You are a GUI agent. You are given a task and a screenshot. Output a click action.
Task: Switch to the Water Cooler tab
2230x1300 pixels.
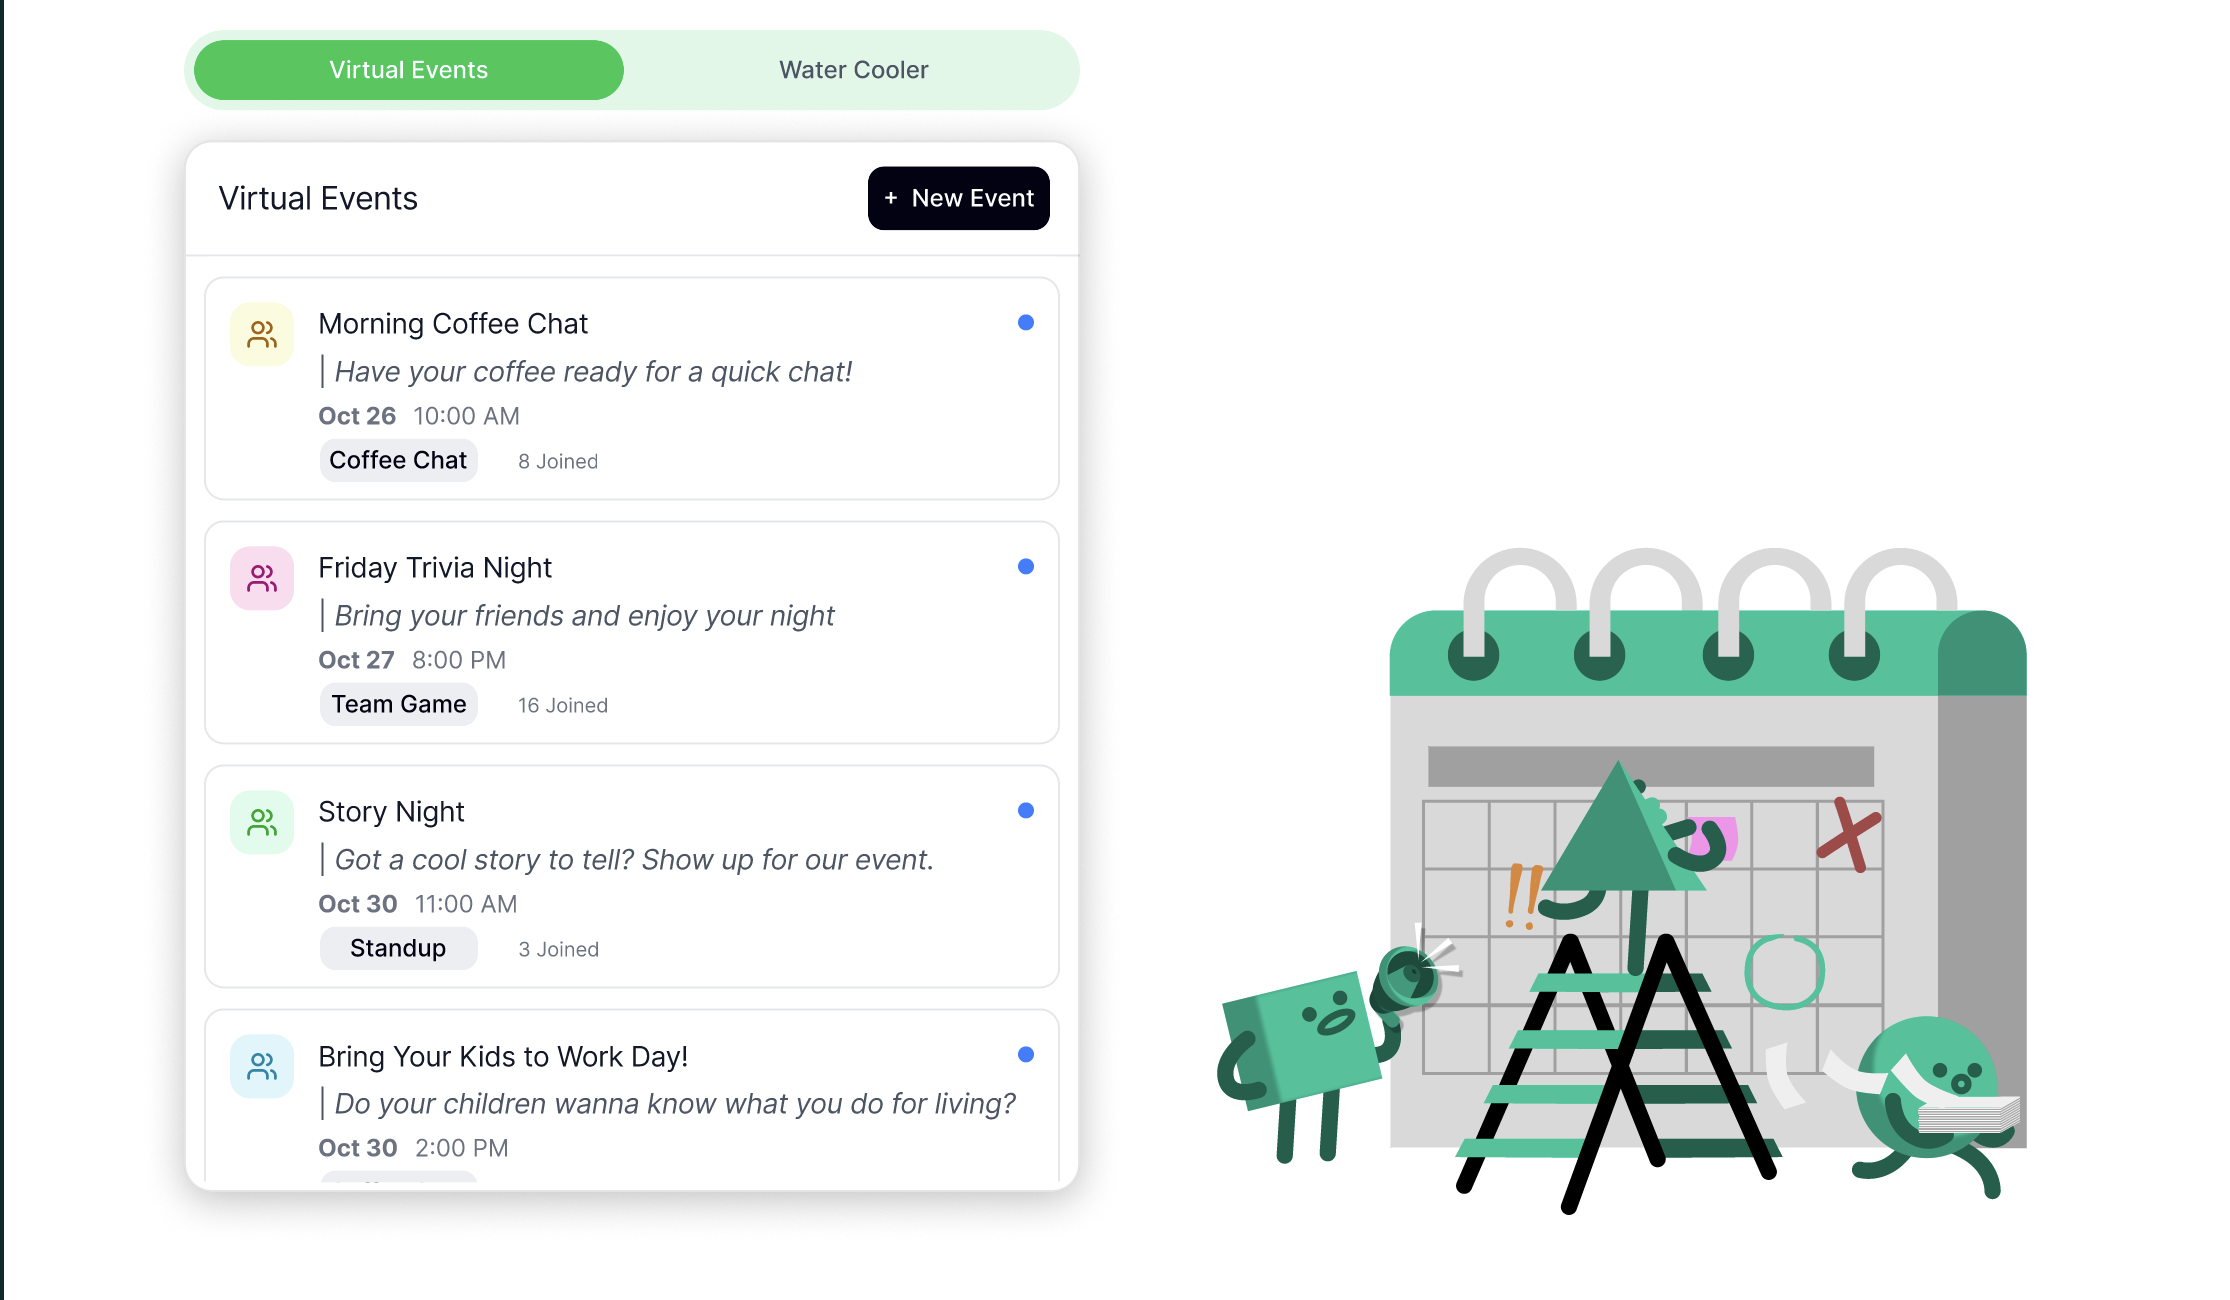pyautogui.click(x=854, y=70)
